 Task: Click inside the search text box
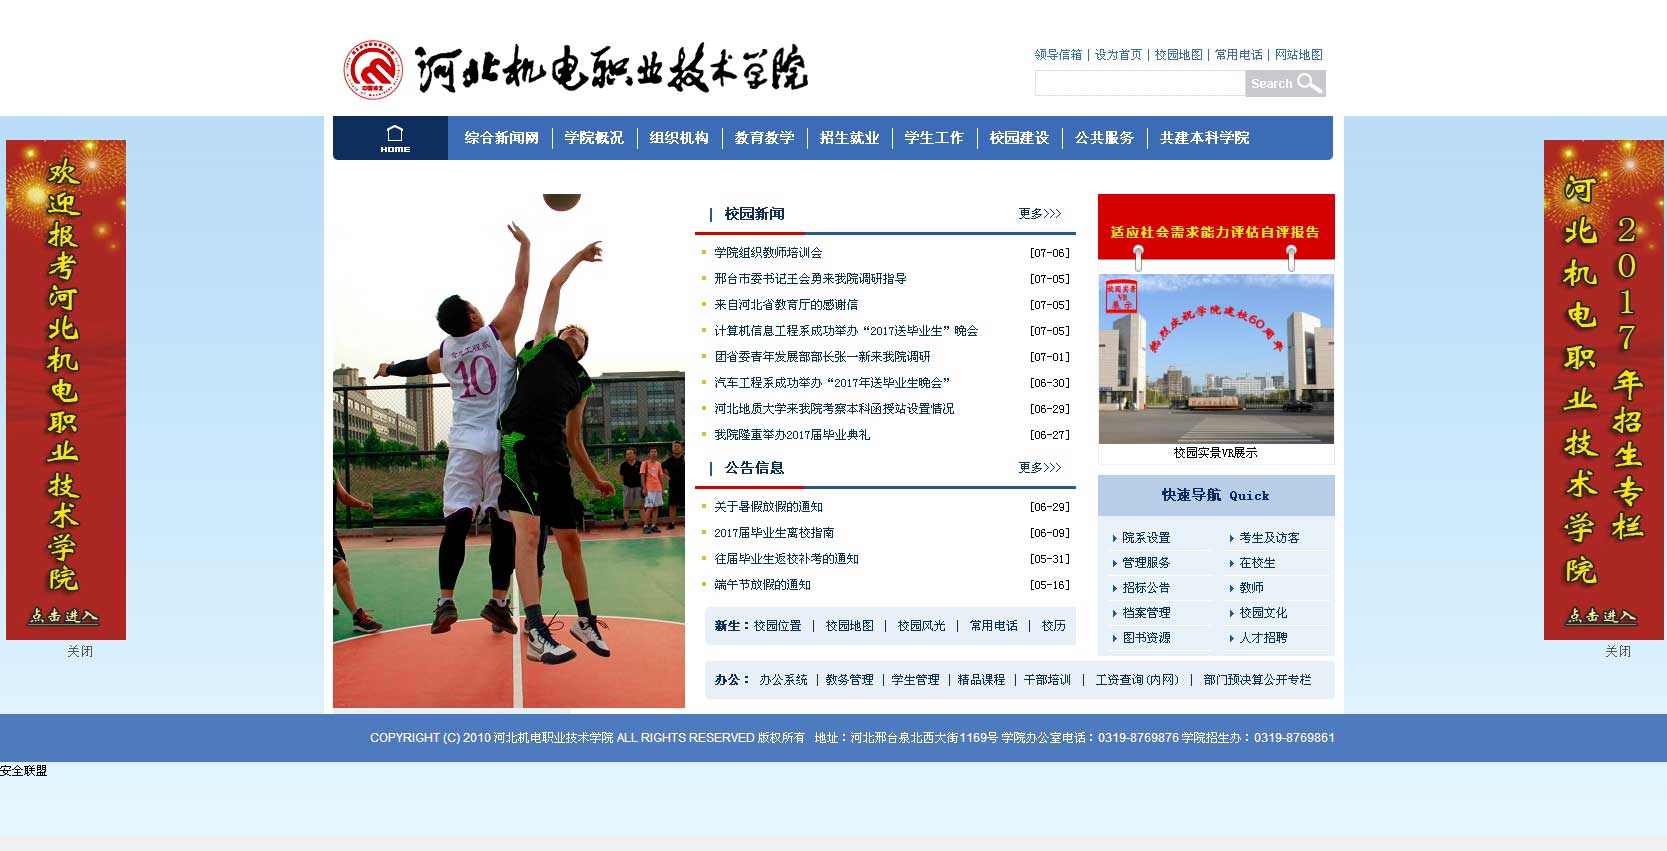pos(1139,84)
